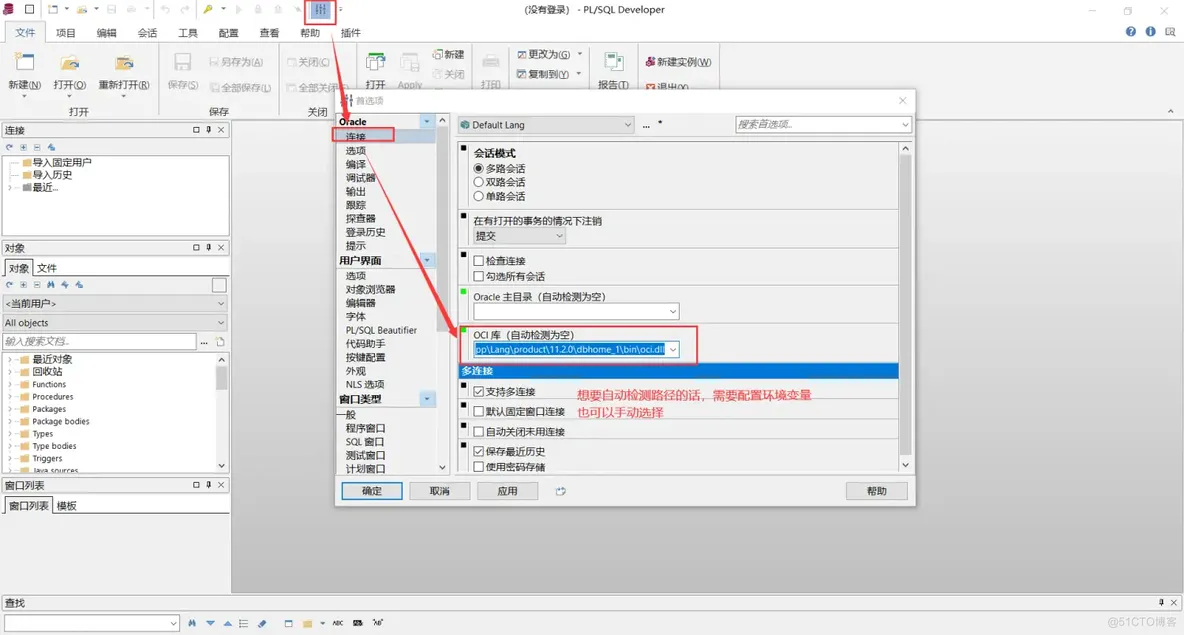
Task: Click the binoculars find icon in 对象 panel
Action: (x=51, y=285)
